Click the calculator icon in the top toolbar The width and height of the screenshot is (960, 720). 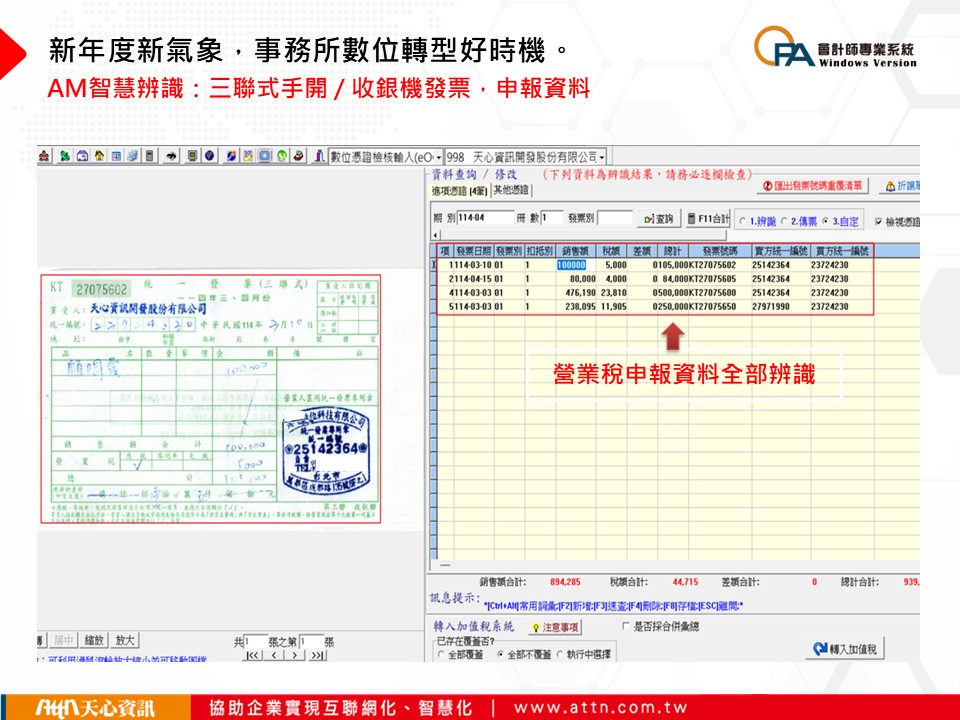(150, 156)
